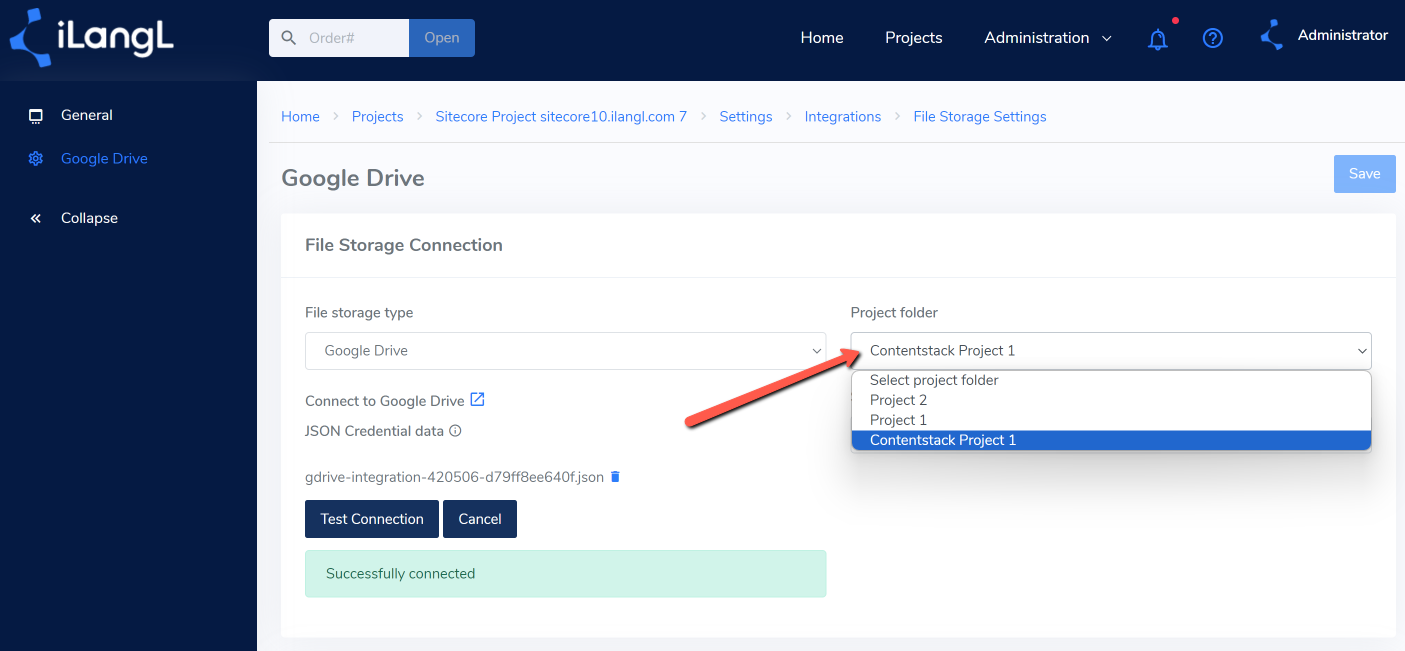The image size is (1405, 651).
Task: Click the Integrations breadcrumb link
Action: coord(843,117)
